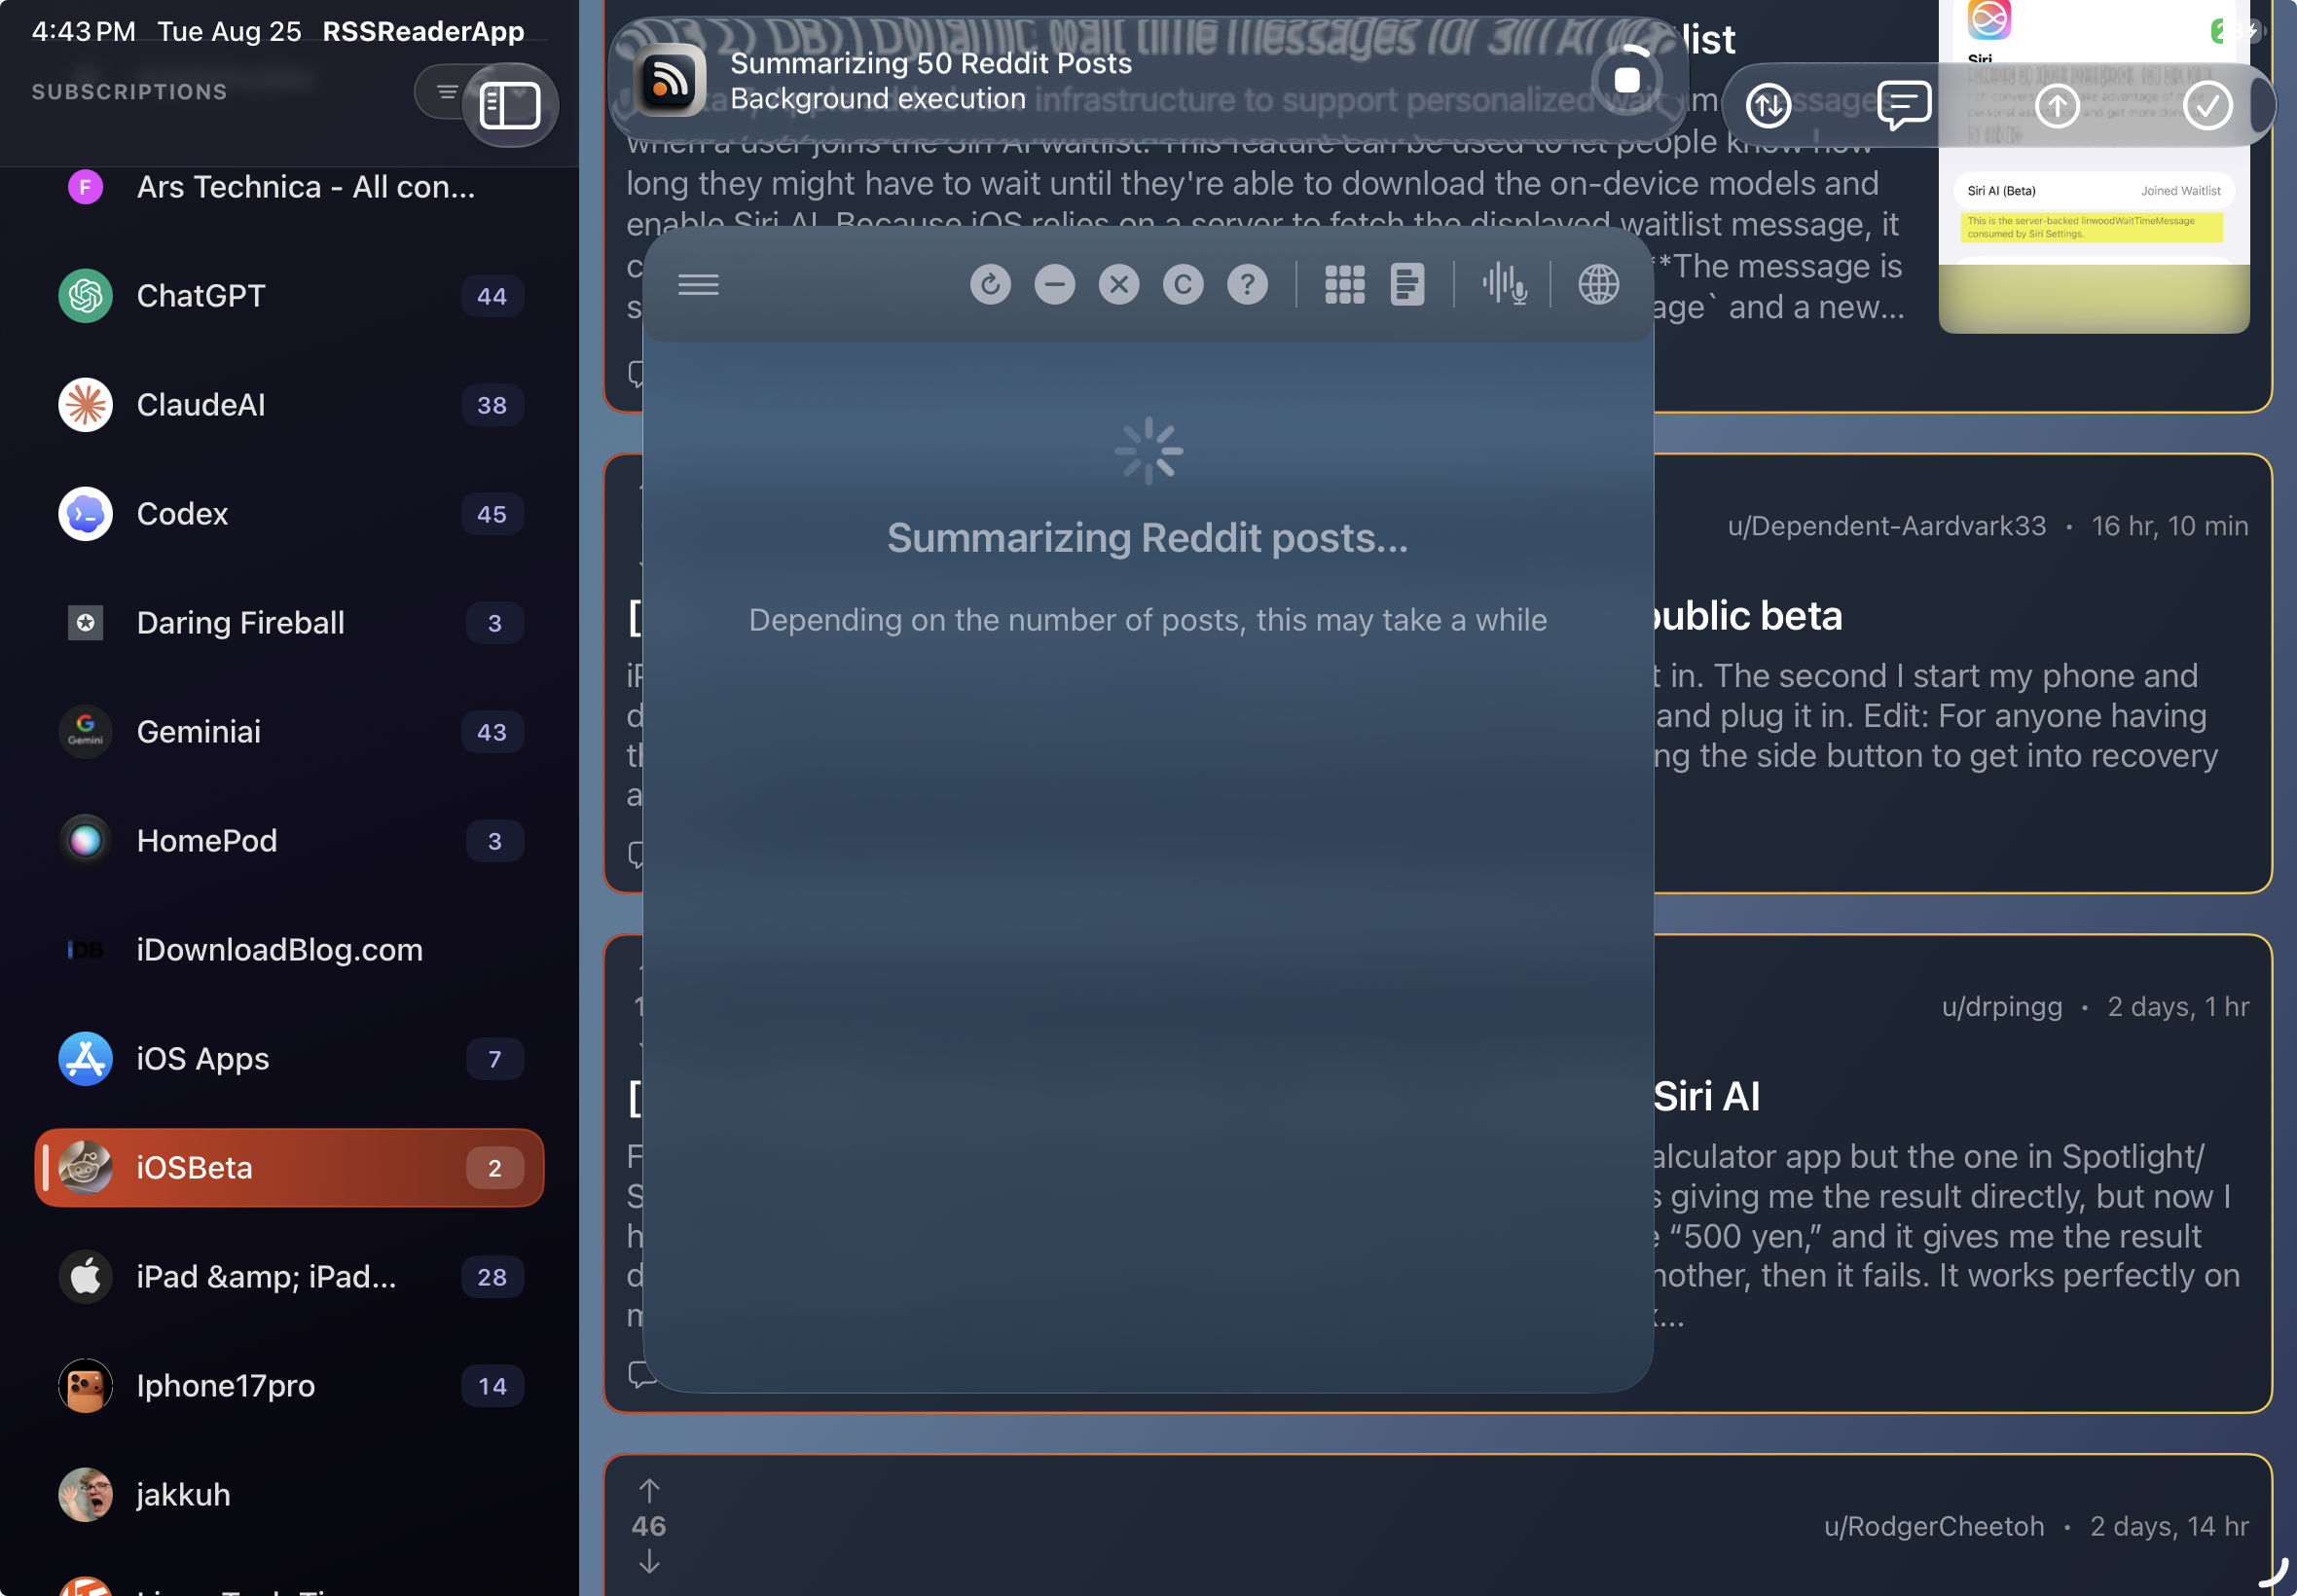
Task: Click the HomePod Siri orb icon
Action: [86, 841]
